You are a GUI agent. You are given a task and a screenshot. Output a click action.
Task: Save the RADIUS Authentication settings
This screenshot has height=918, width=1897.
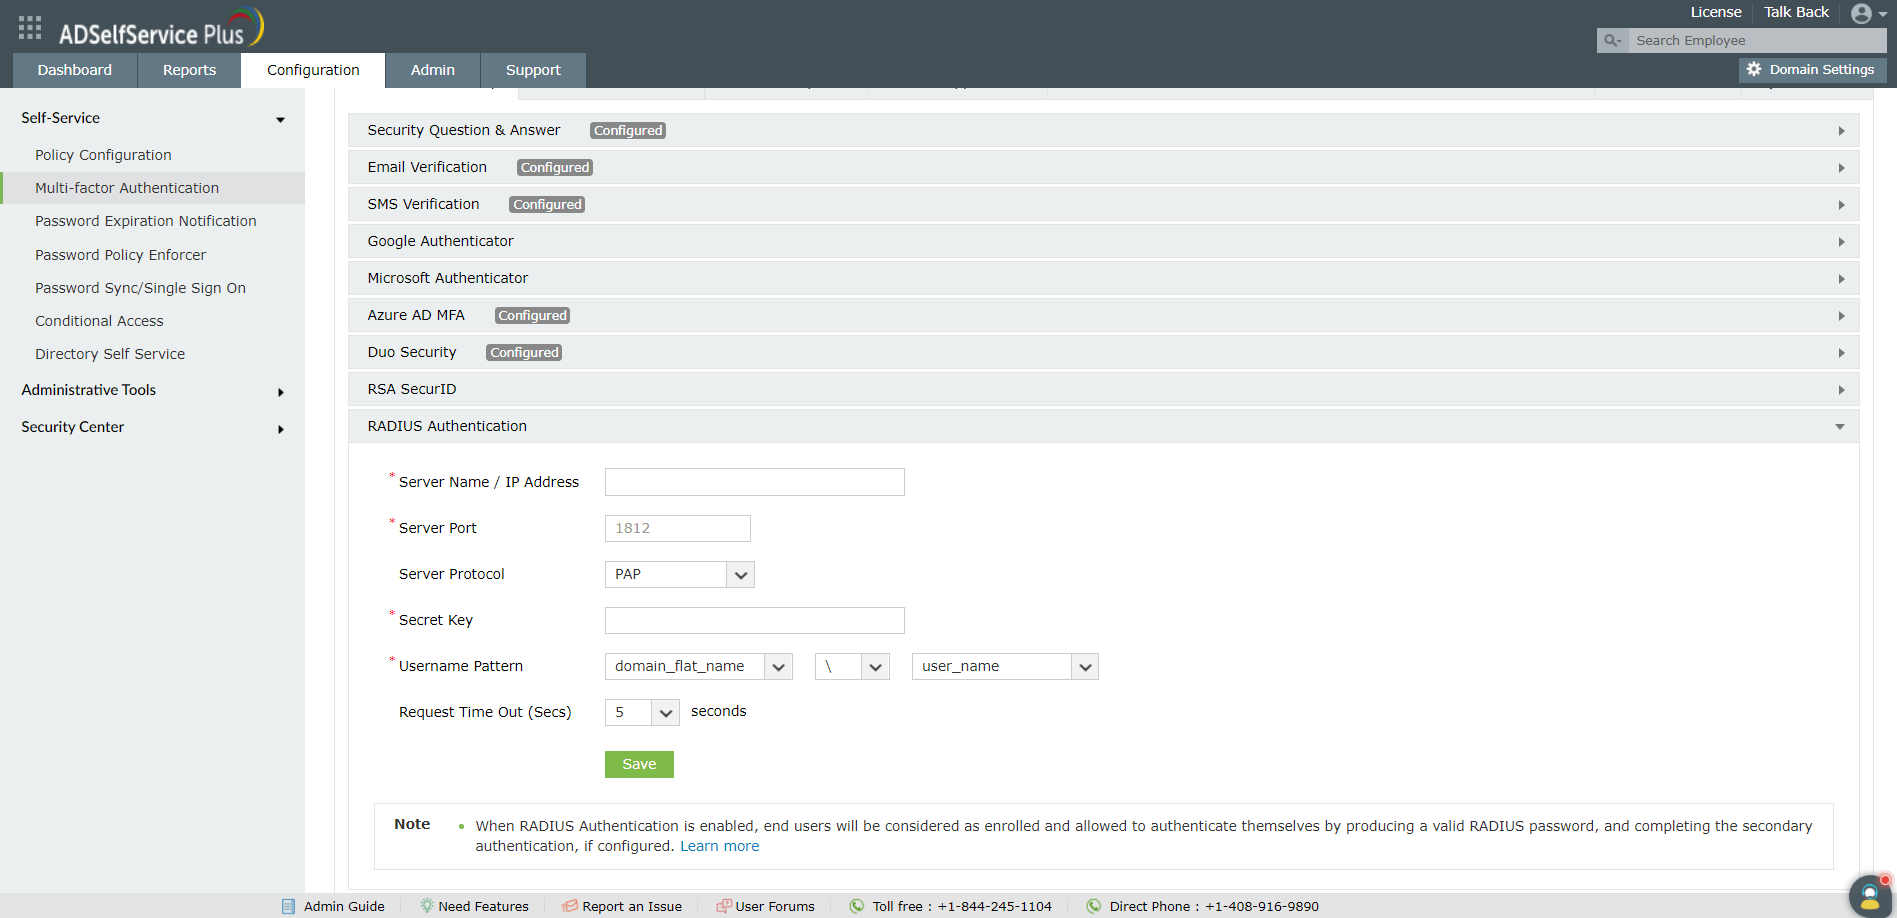pyautogui.click(x=639, y=764)
